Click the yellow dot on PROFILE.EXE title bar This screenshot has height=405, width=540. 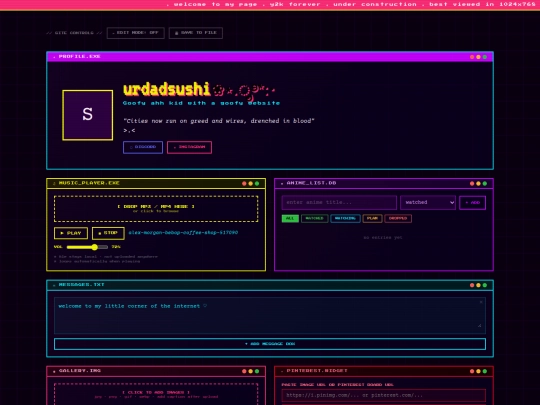click(478, 57)
